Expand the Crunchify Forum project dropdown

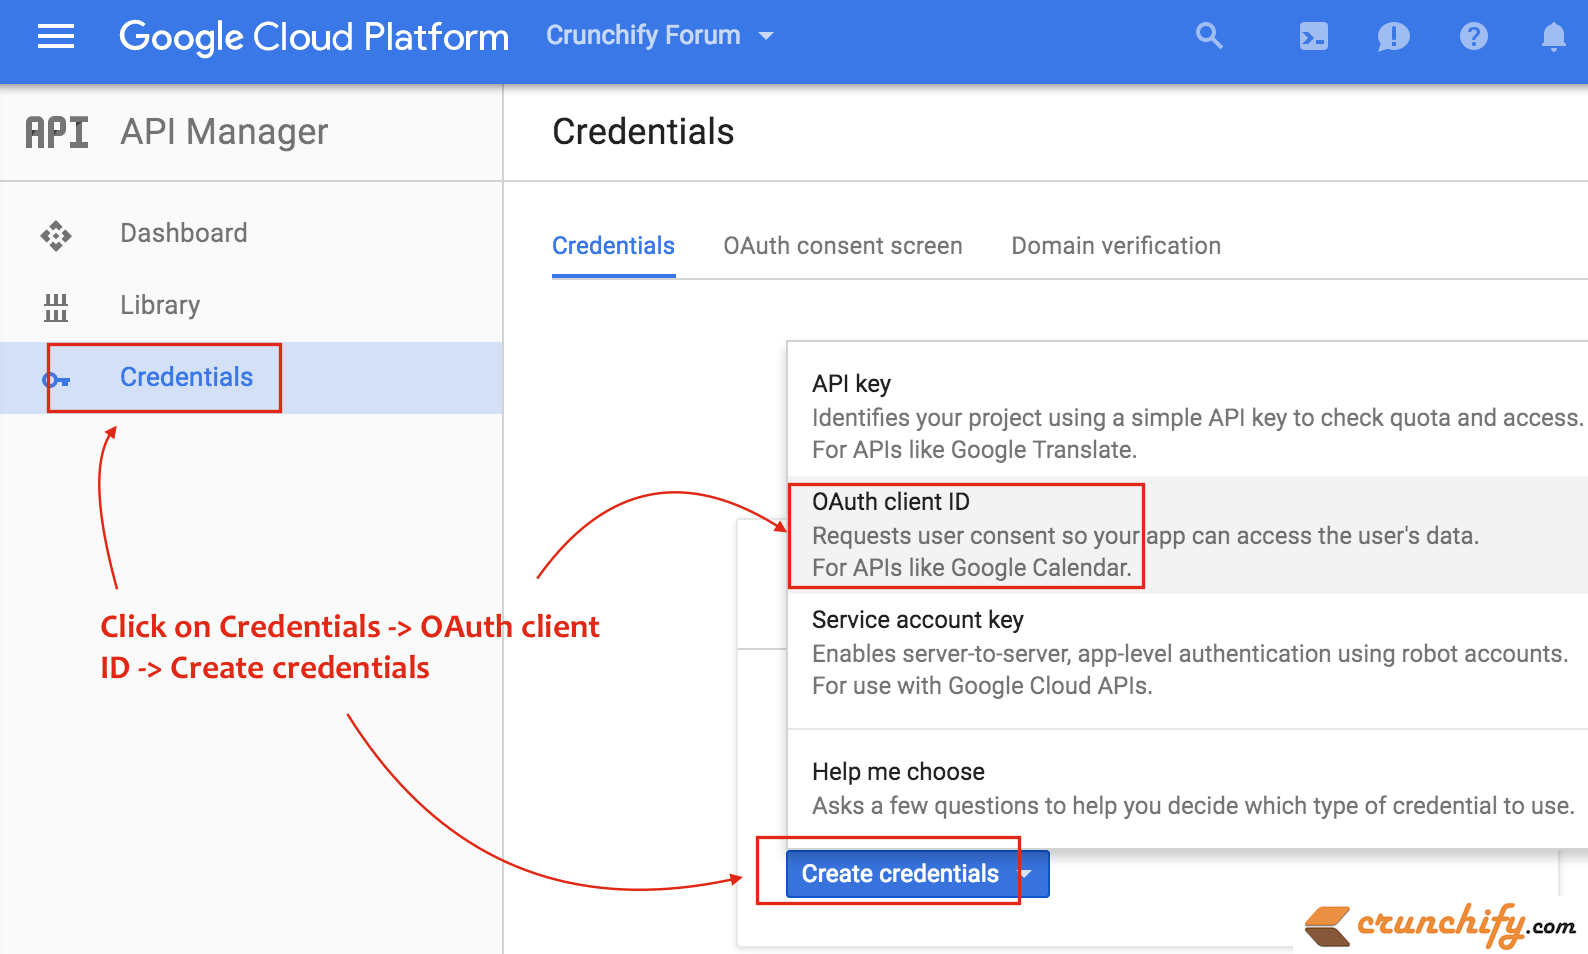(x=660, y=36)
